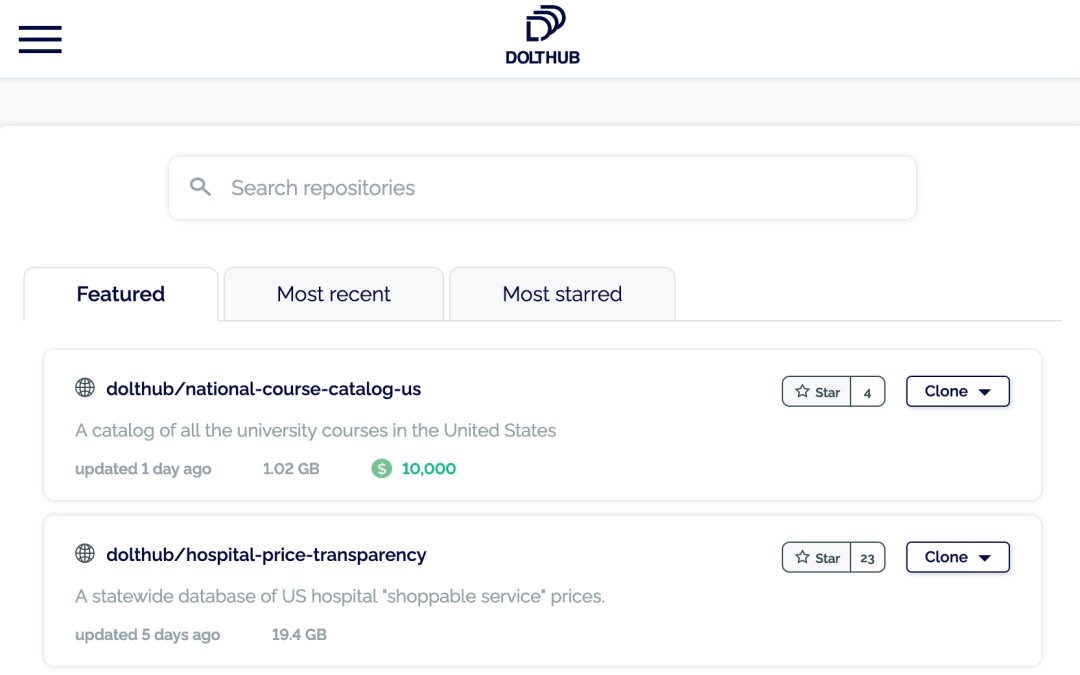Screen dimensions: 1080x675
Task: Click globe icon beside hospital-price-transparency
Action: point(85,554)
